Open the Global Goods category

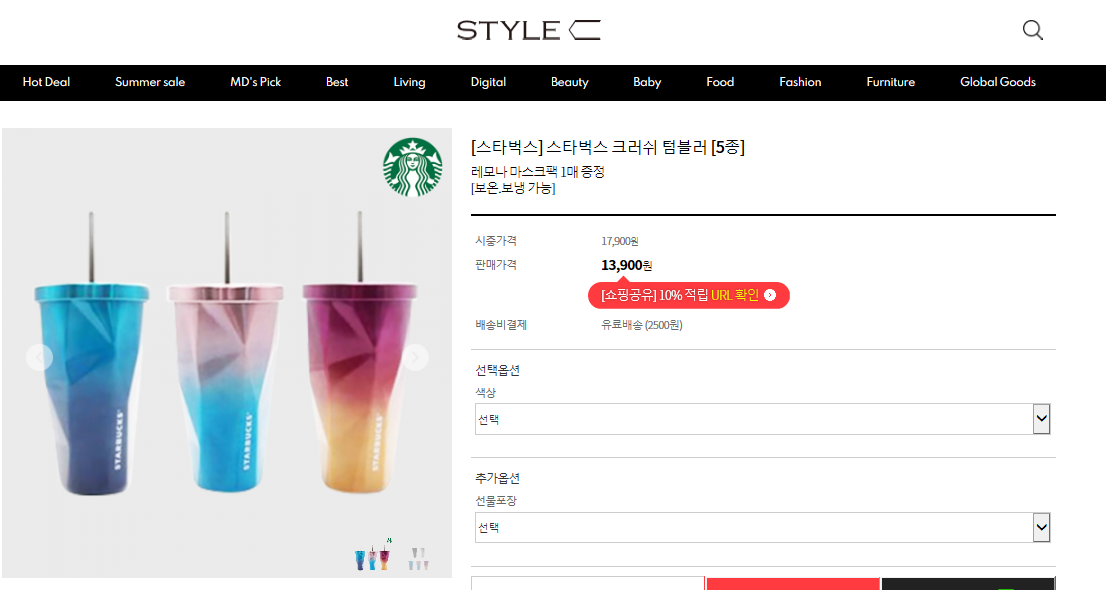[x=997, y=82]
